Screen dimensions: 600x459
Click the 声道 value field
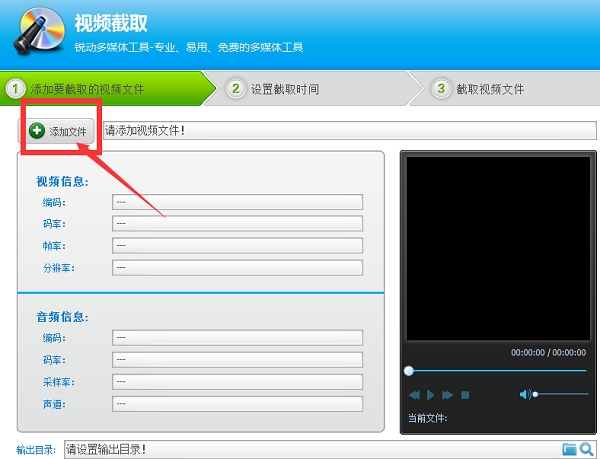[237, 404]
